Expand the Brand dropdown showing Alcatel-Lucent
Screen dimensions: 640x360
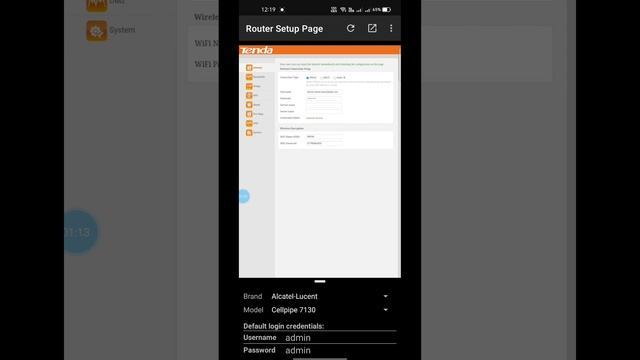[329, 296]
